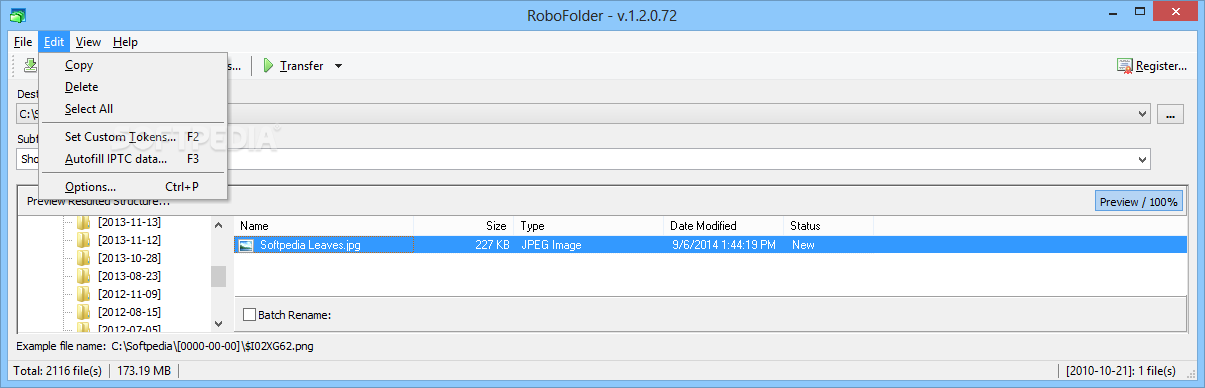Choose Delete from the Edit menu

coord(134,87)
